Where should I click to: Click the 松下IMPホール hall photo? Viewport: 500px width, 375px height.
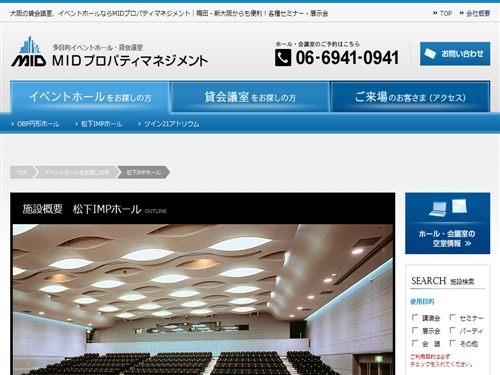coord(203,299)
